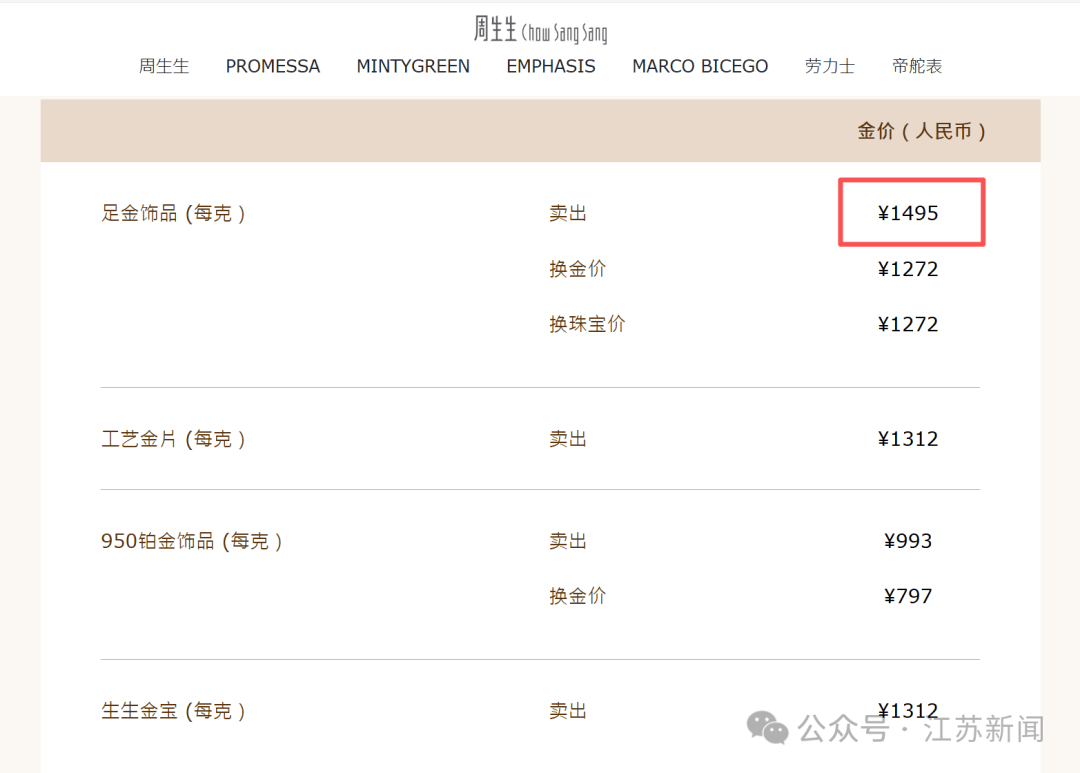The width and height of the screenshot is (1080, 773).
Task: Click the ¥993 platinum sell price
Action: pos(909,541)
